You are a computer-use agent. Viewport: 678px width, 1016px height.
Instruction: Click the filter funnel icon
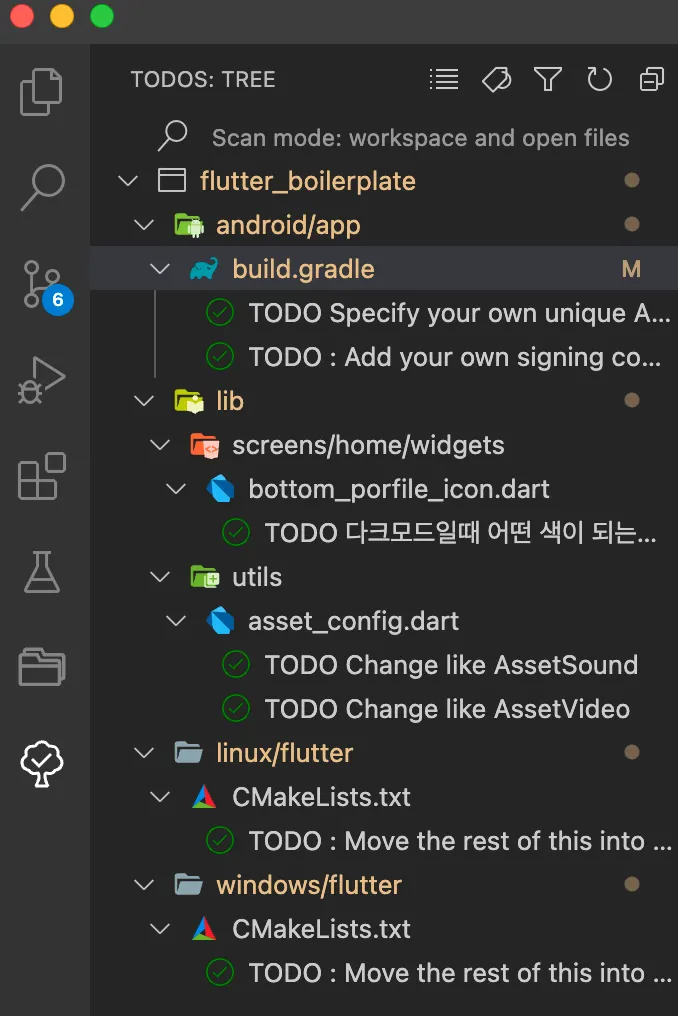547,80
